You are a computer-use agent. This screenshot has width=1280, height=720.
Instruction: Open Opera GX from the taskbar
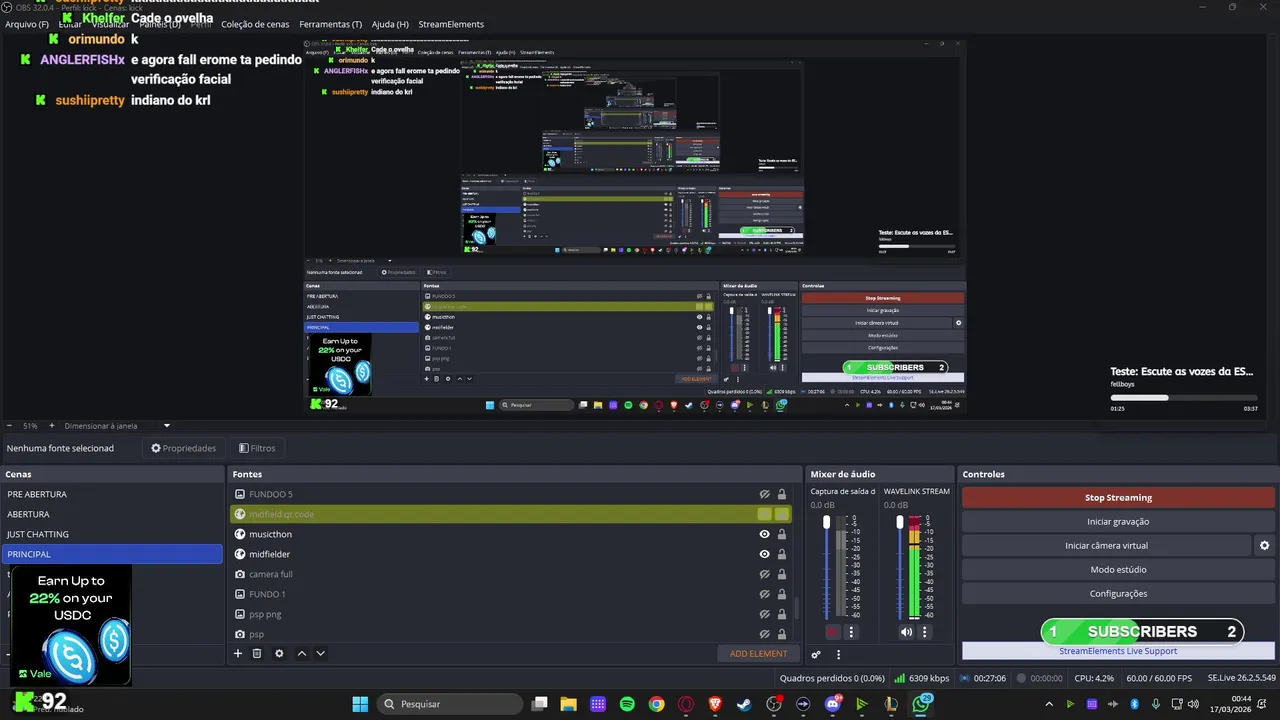pos(686,704)
